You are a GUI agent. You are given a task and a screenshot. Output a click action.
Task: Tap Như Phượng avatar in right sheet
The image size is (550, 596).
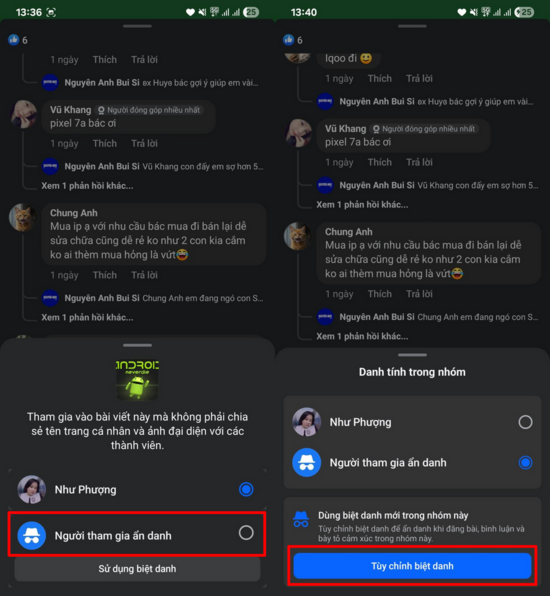(x=306, y=422)
